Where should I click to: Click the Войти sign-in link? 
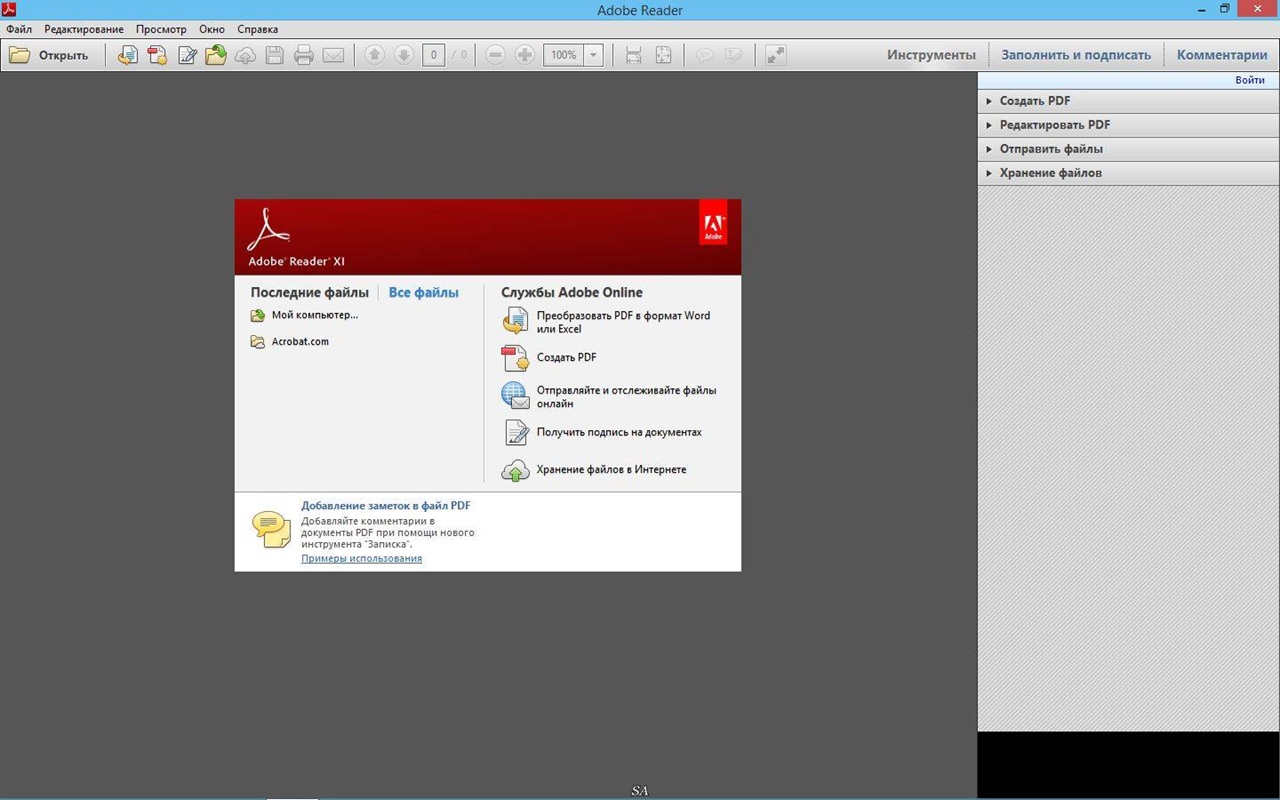(x=1249, y=80)
